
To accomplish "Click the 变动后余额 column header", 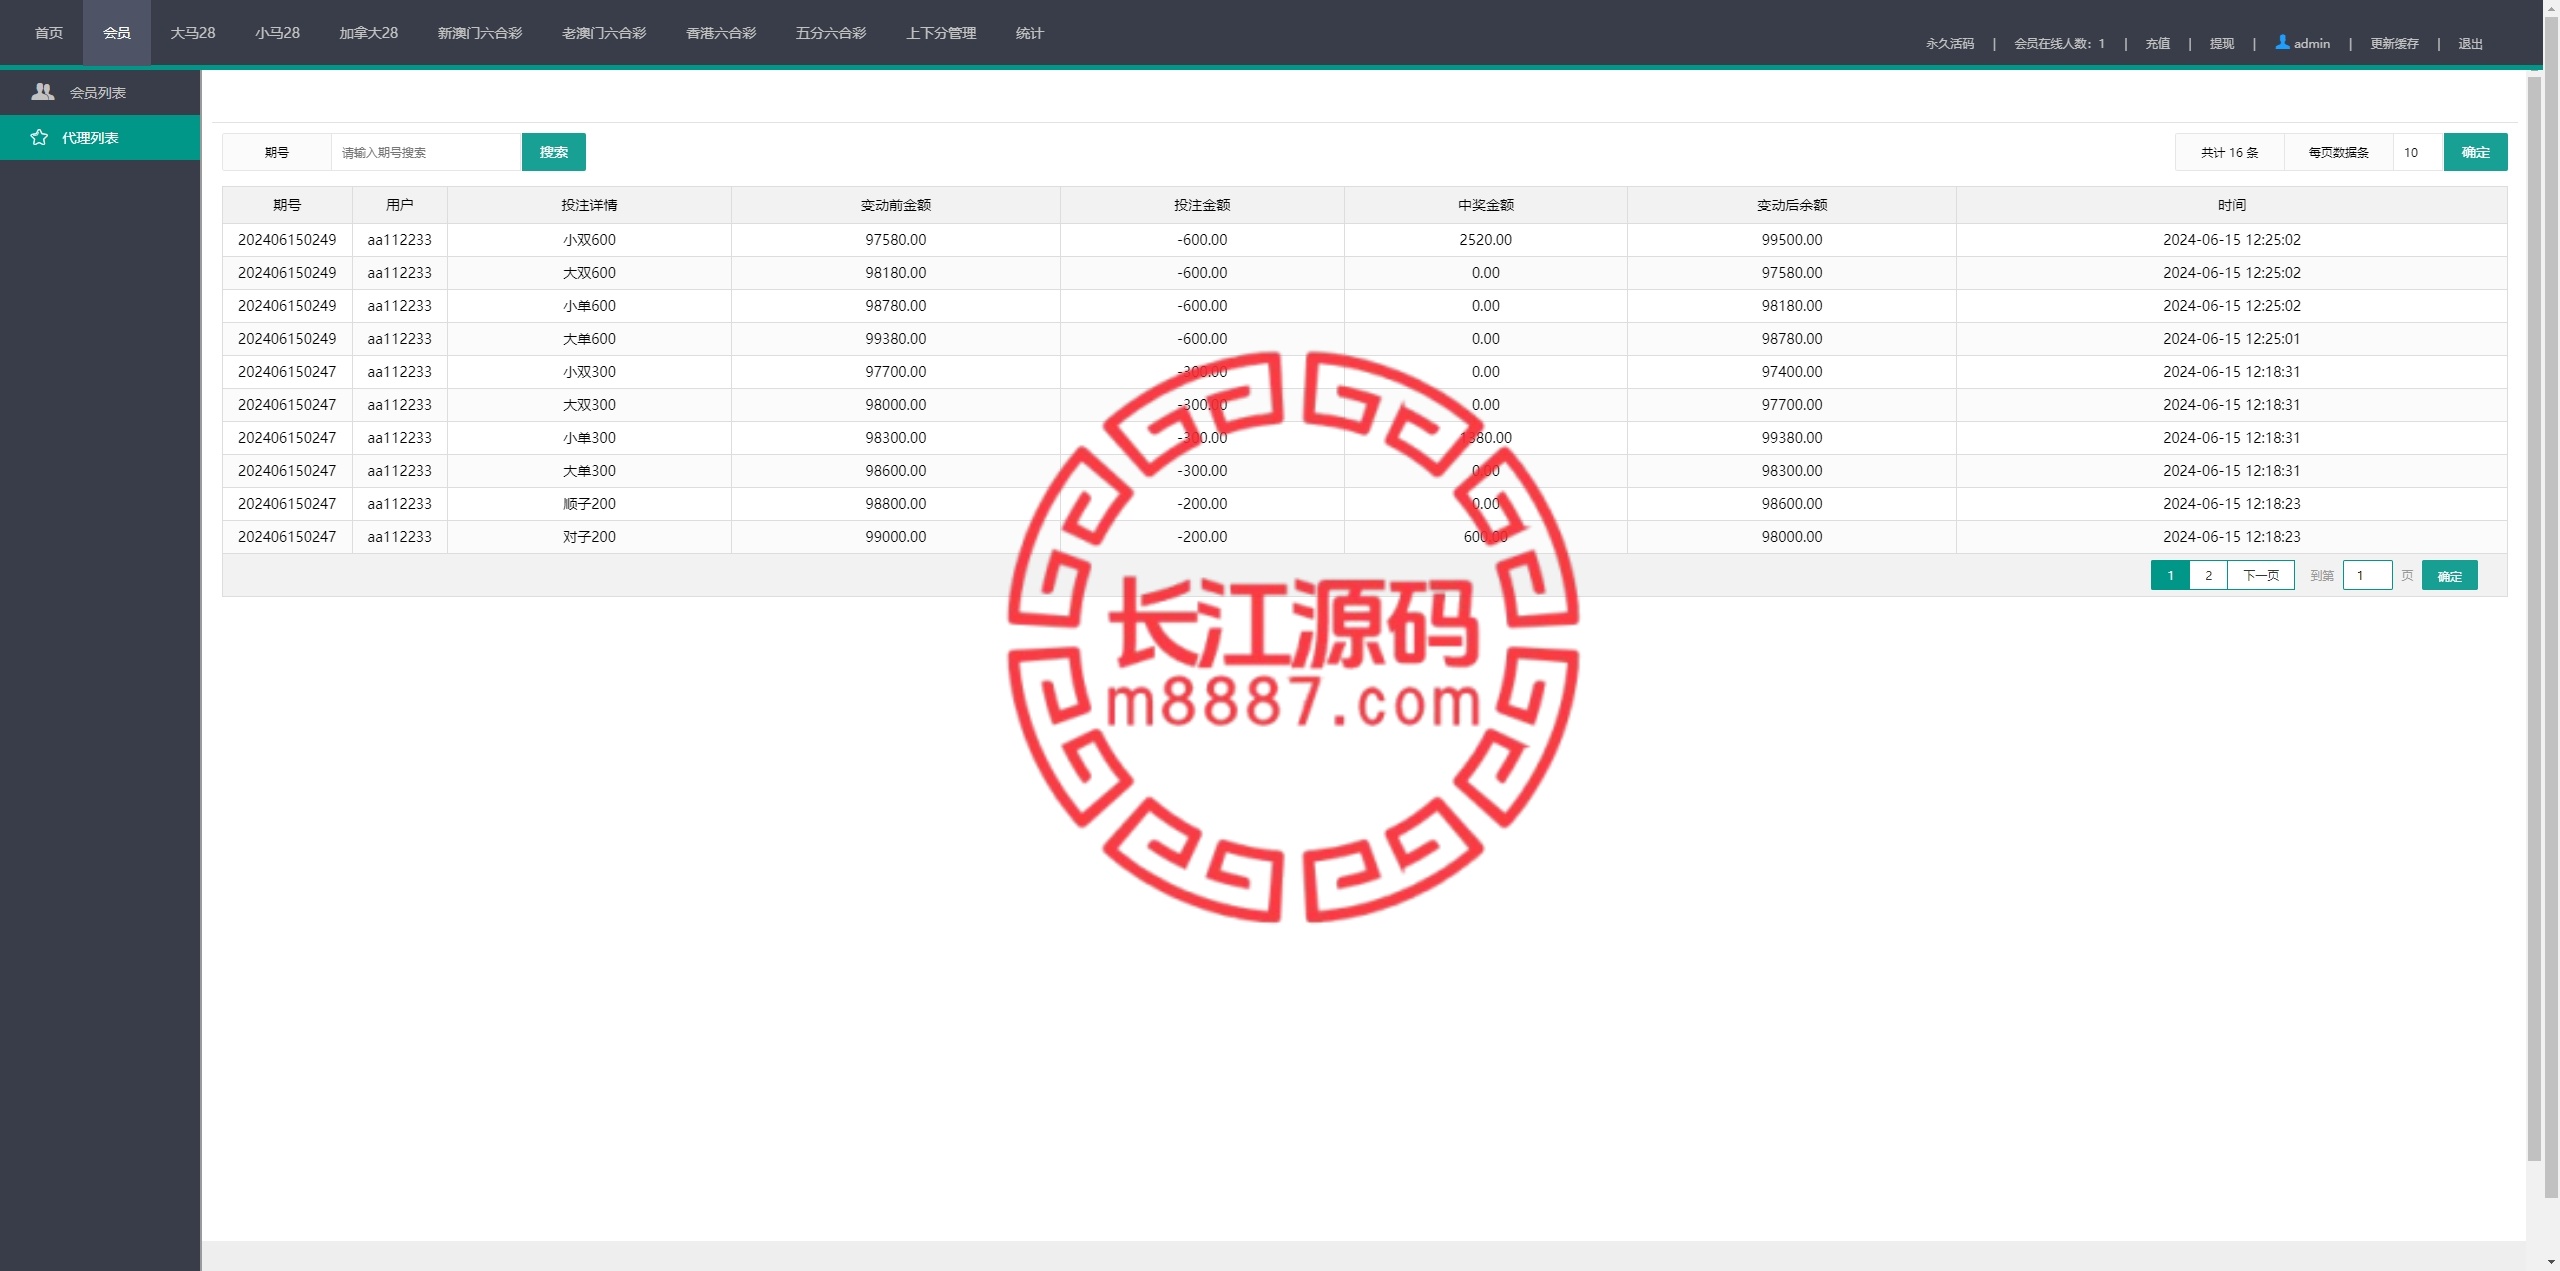I will [1792, 205].
